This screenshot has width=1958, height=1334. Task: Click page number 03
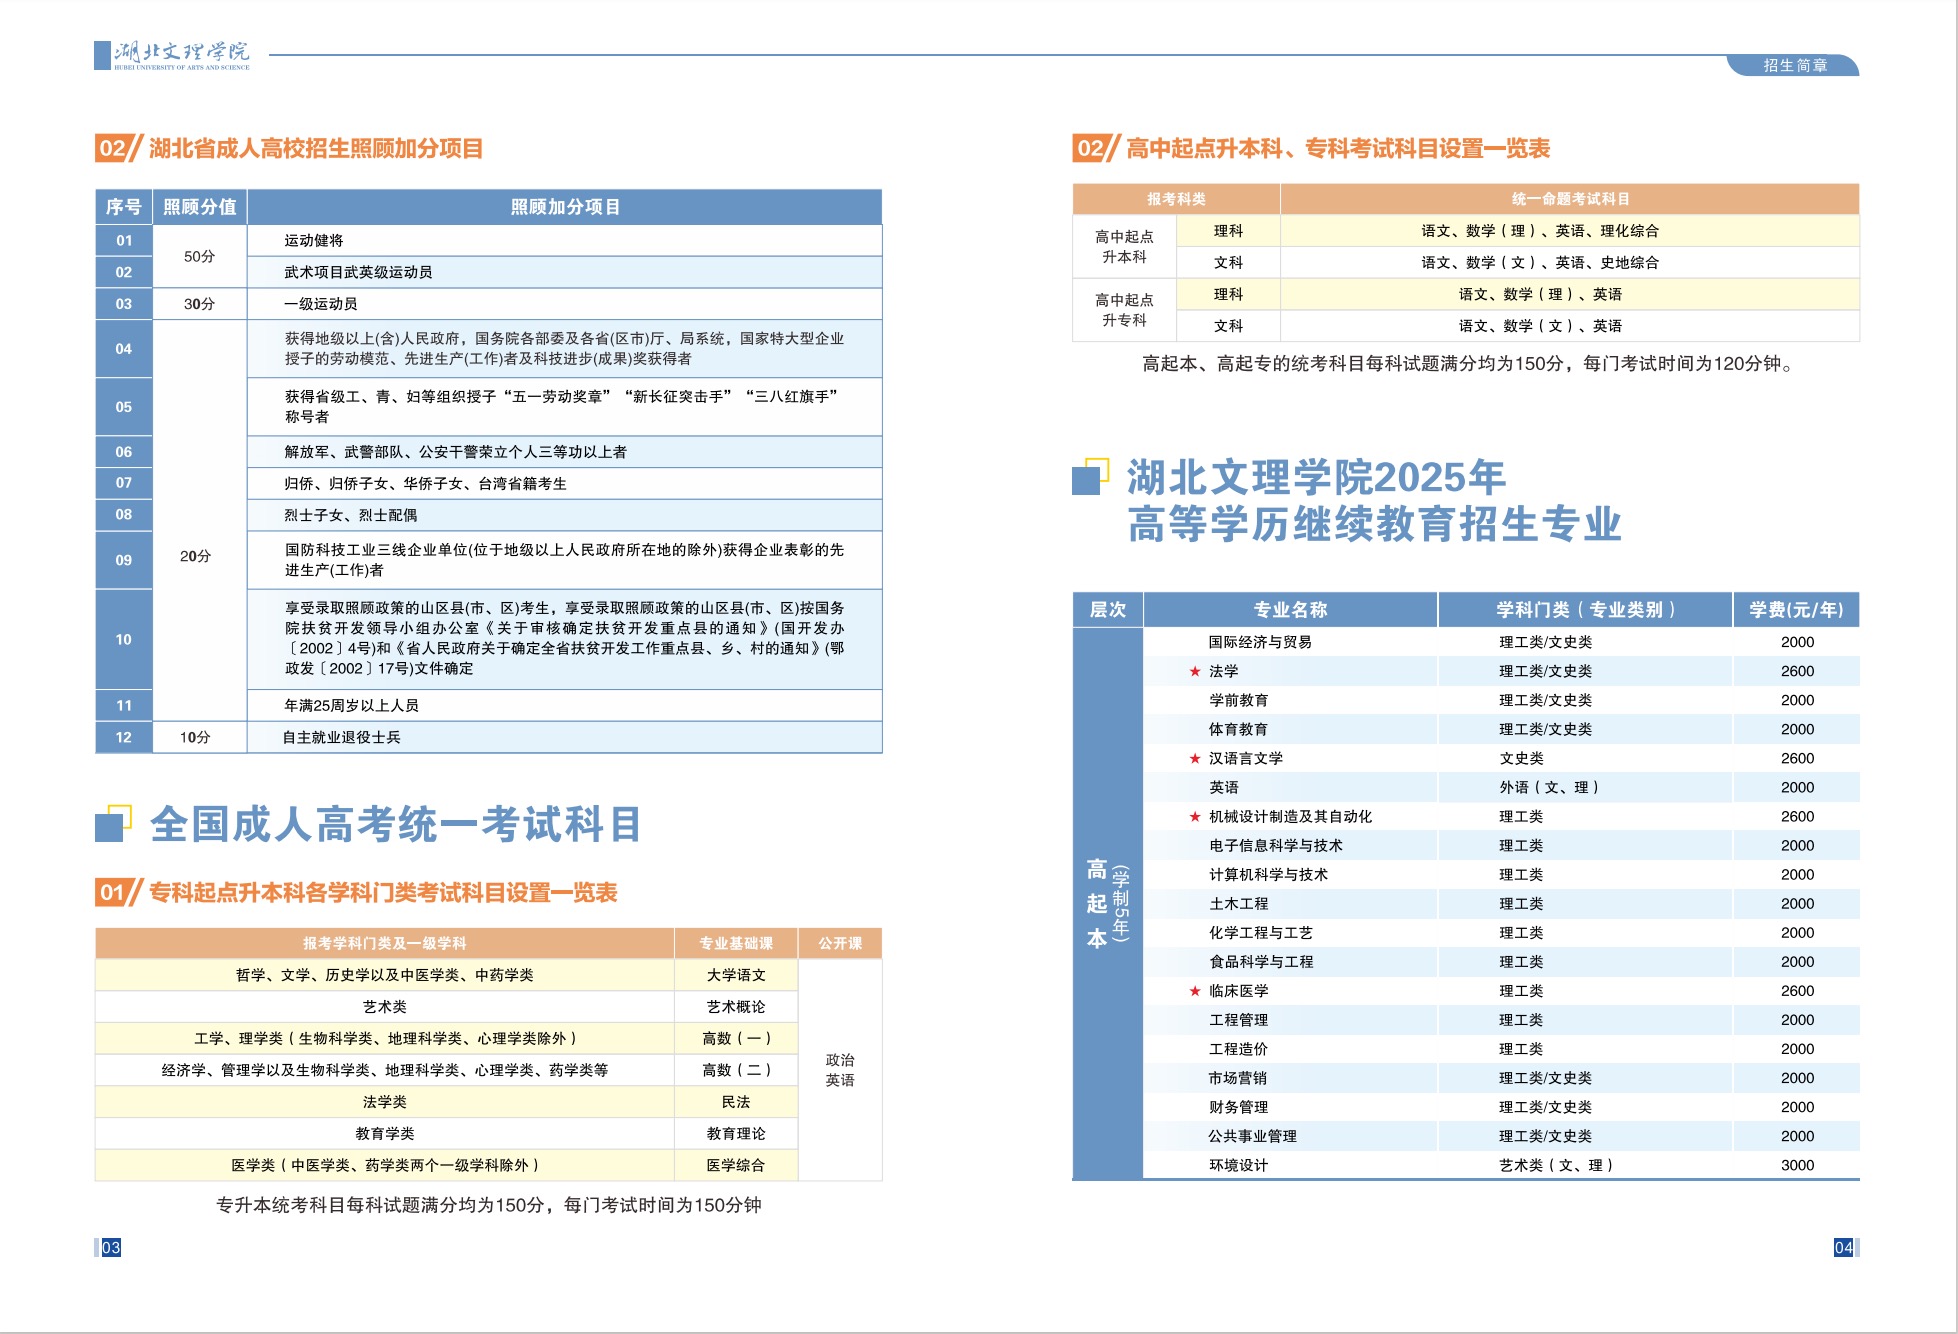(x=110, y=1247)
